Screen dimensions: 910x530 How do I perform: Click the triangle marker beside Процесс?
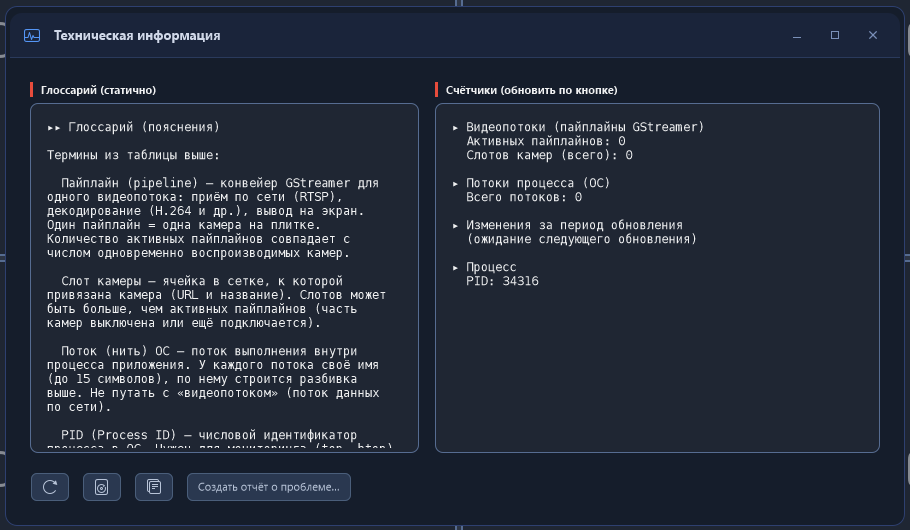[x=456, y=268]
